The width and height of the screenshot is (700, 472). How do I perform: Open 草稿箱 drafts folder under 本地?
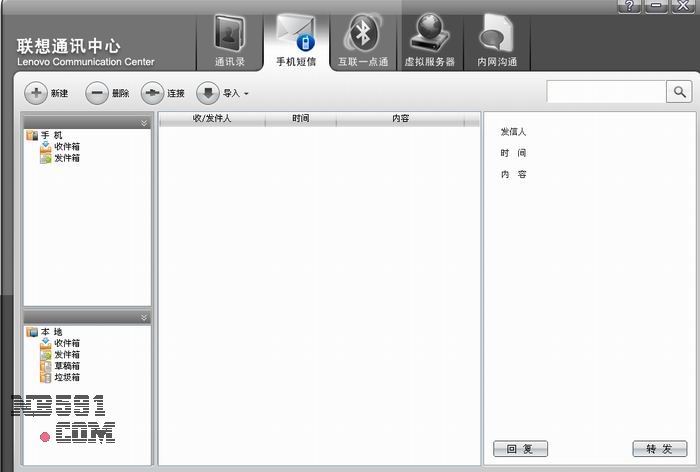[x=66, y=366]
